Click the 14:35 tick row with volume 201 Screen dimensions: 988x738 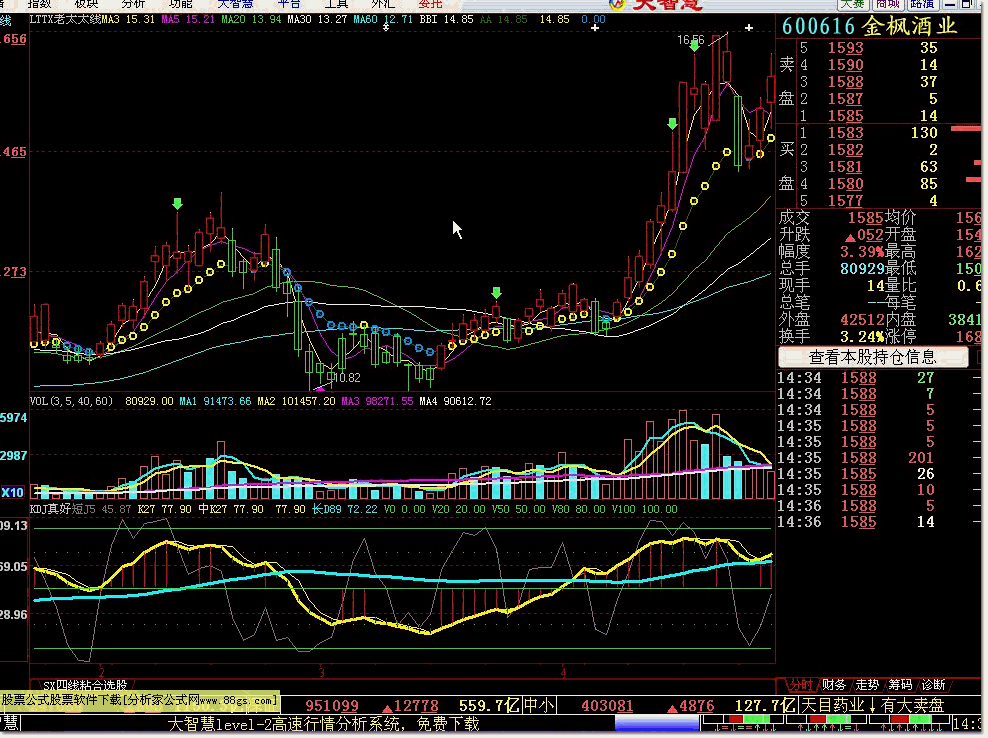point(857,458)
